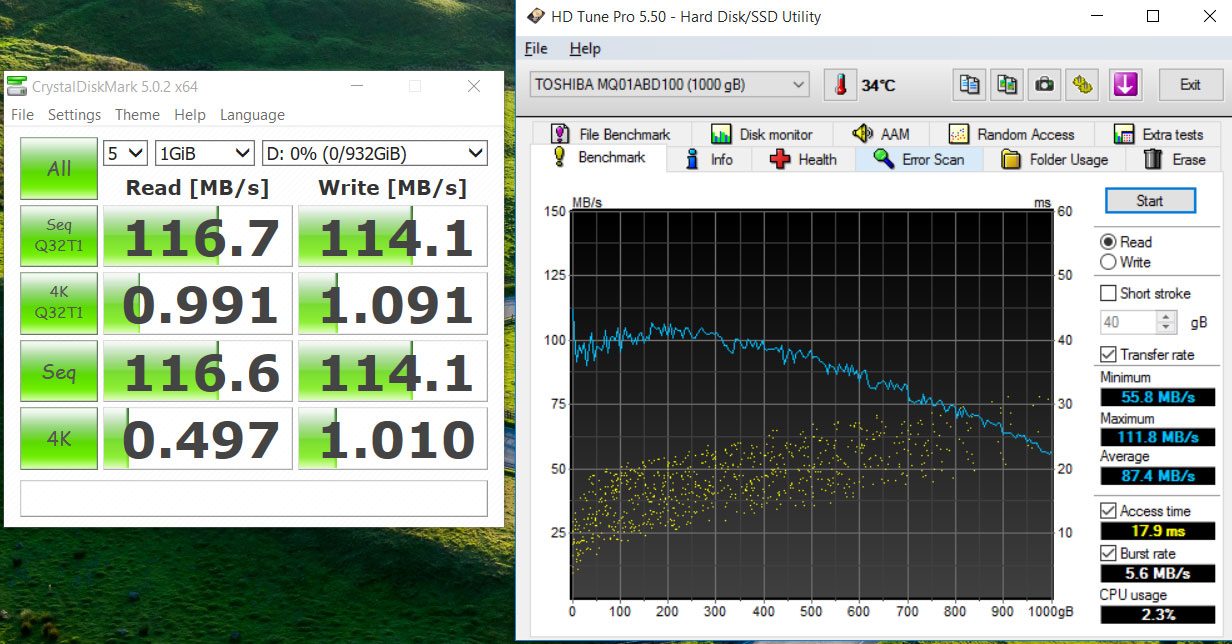
Task: Open the Settings menu in CrystalDiskMark
Action: (x=75, y=115)
